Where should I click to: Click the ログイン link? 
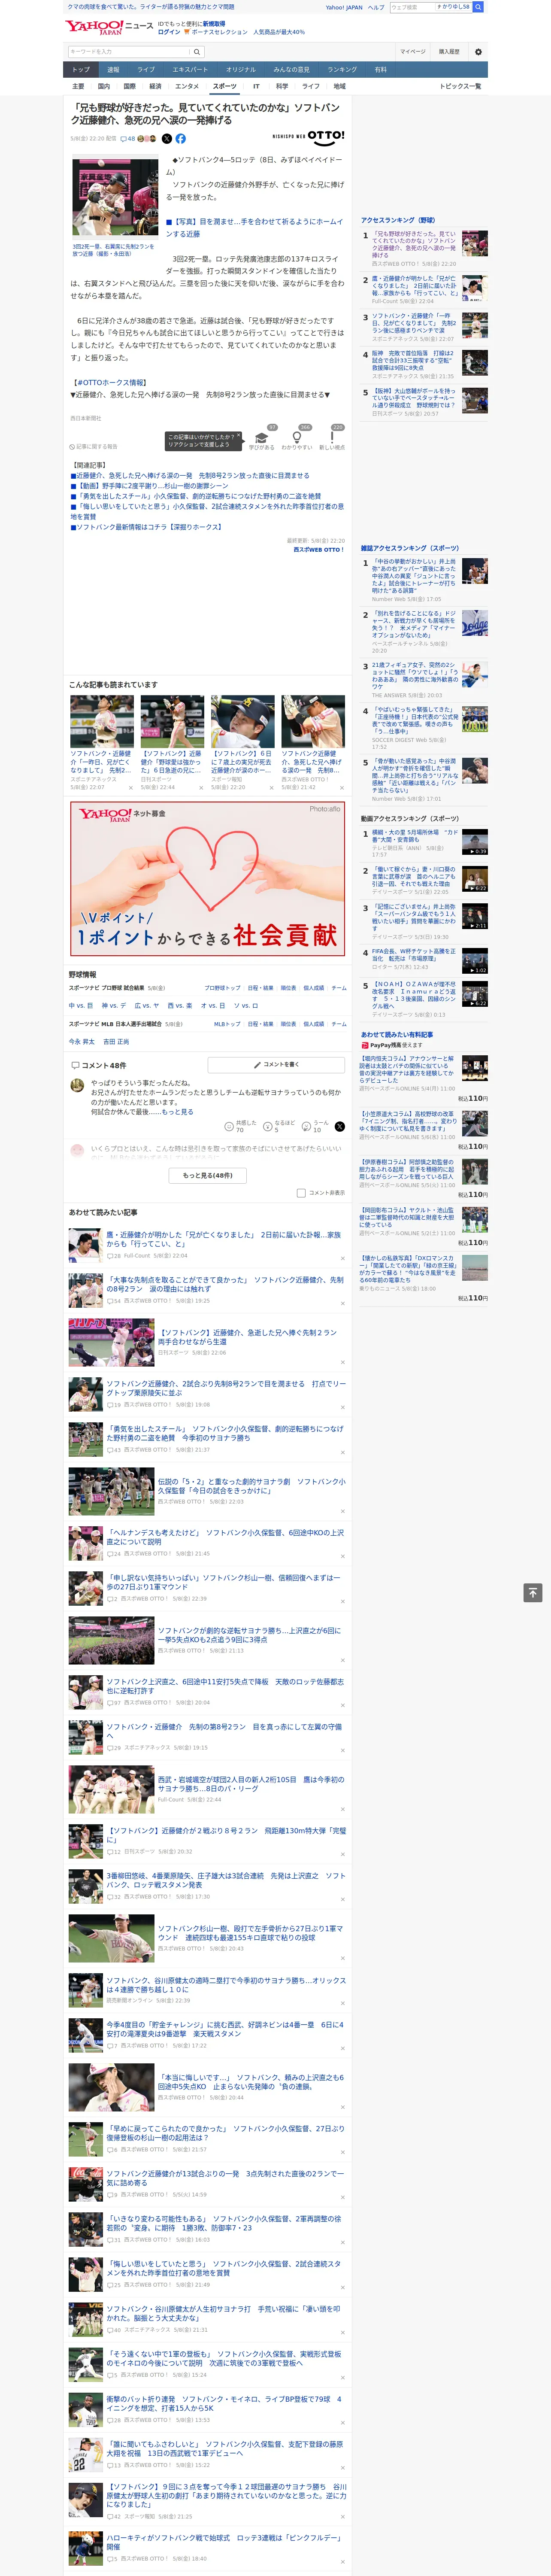pos(169,32)
